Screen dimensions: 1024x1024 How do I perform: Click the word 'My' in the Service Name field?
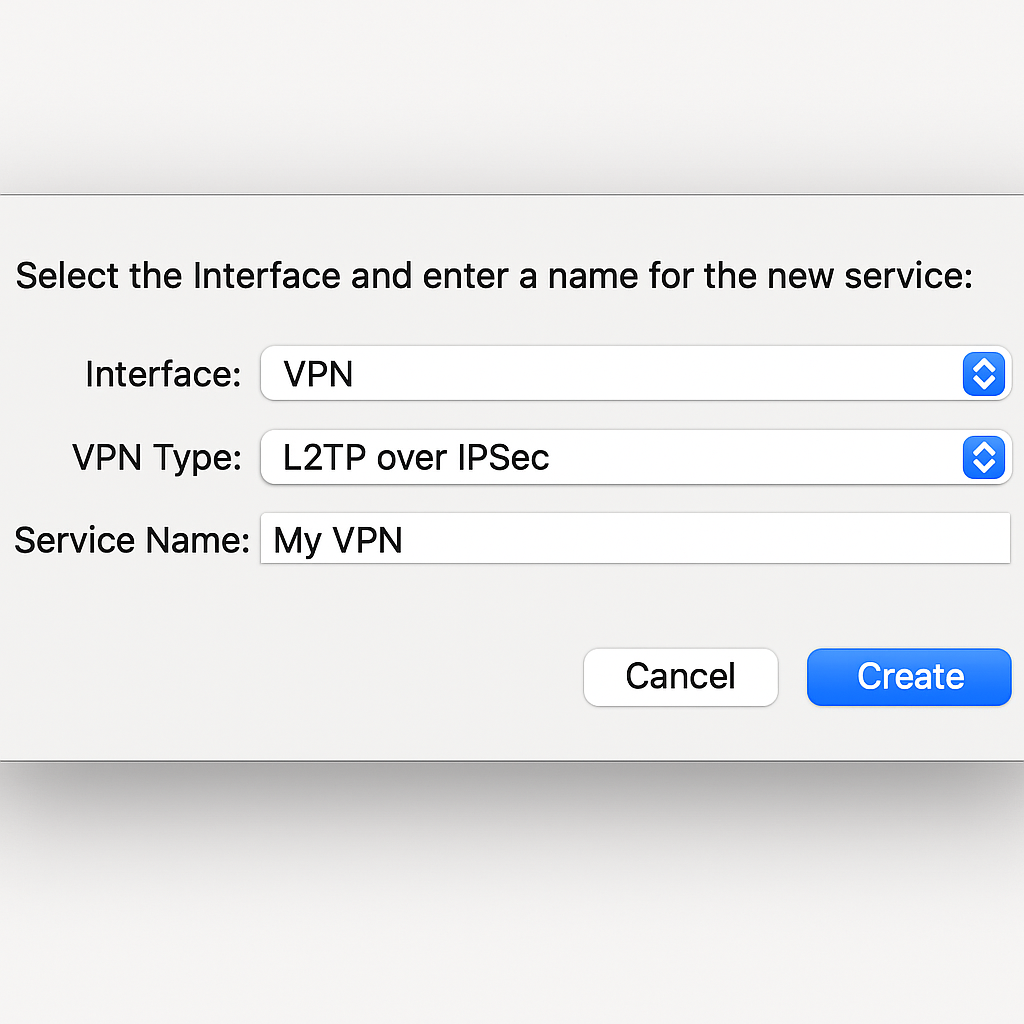click(297, 541)
